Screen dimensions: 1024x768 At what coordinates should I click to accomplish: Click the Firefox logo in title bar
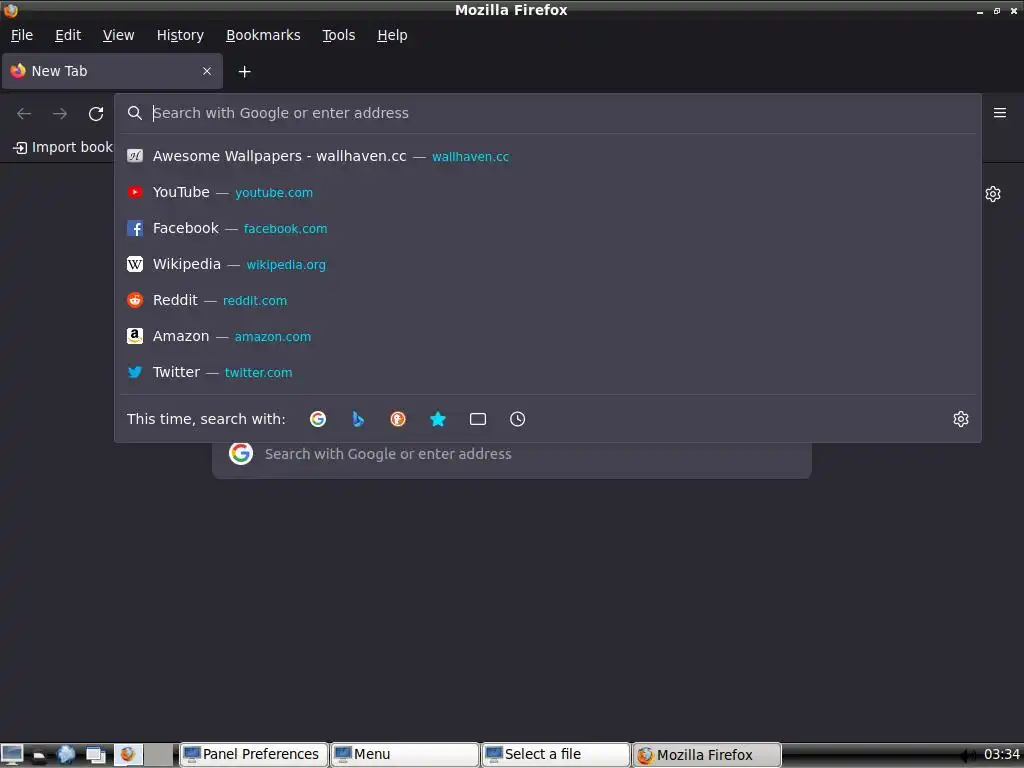coord(10,10)
